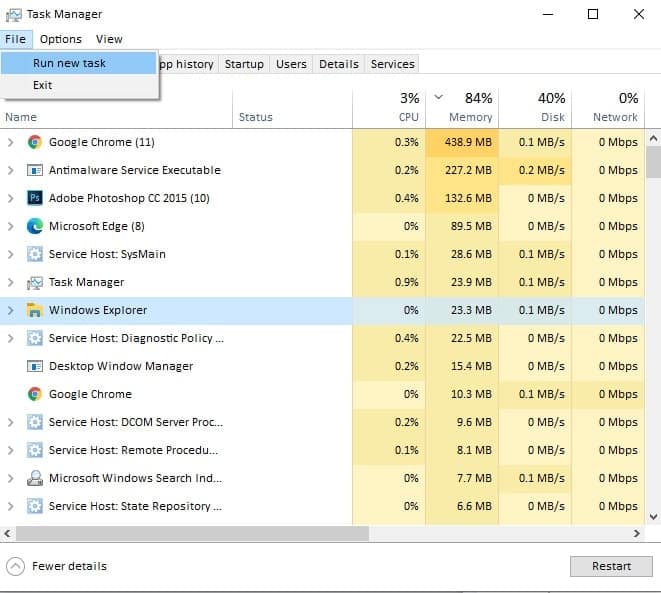Screen dimensions: 661x593
Task: Click the Google Chrome (11) icon
Action: tap(35, 142)
